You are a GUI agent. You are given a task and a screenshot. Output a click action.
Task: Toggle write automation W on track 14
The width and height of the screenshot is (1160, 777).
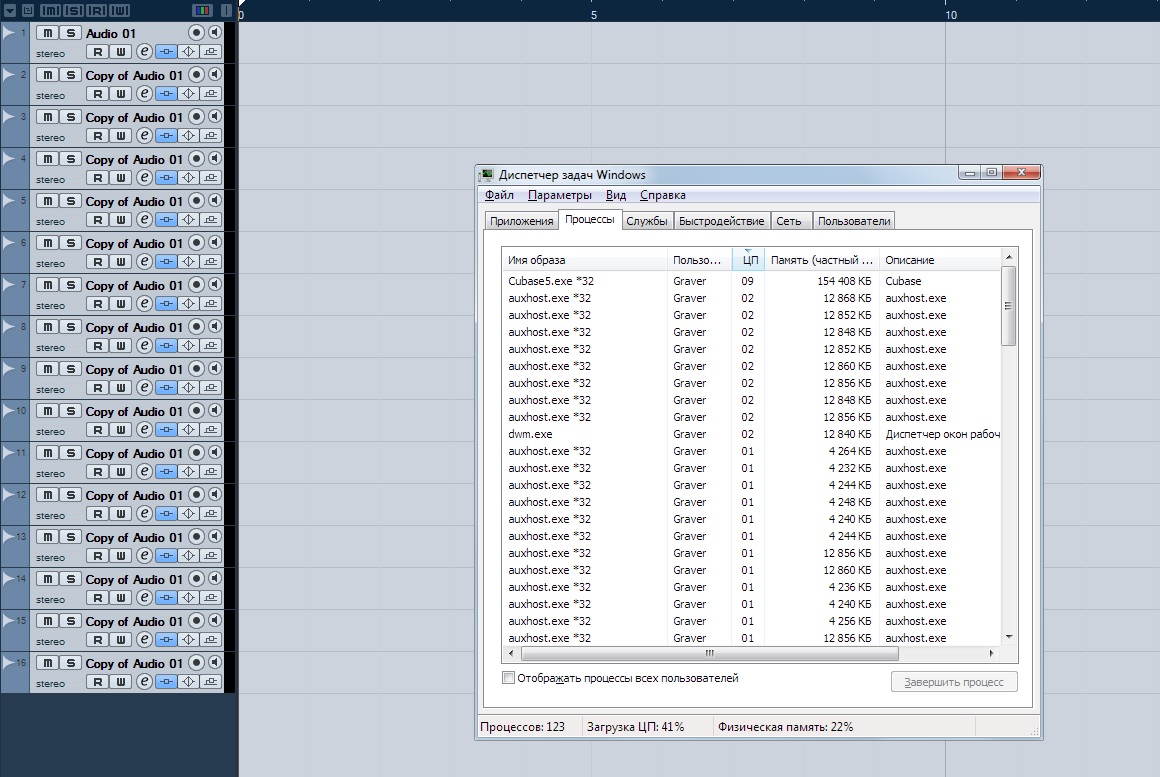pyautogui.click(x=121, y=598)
